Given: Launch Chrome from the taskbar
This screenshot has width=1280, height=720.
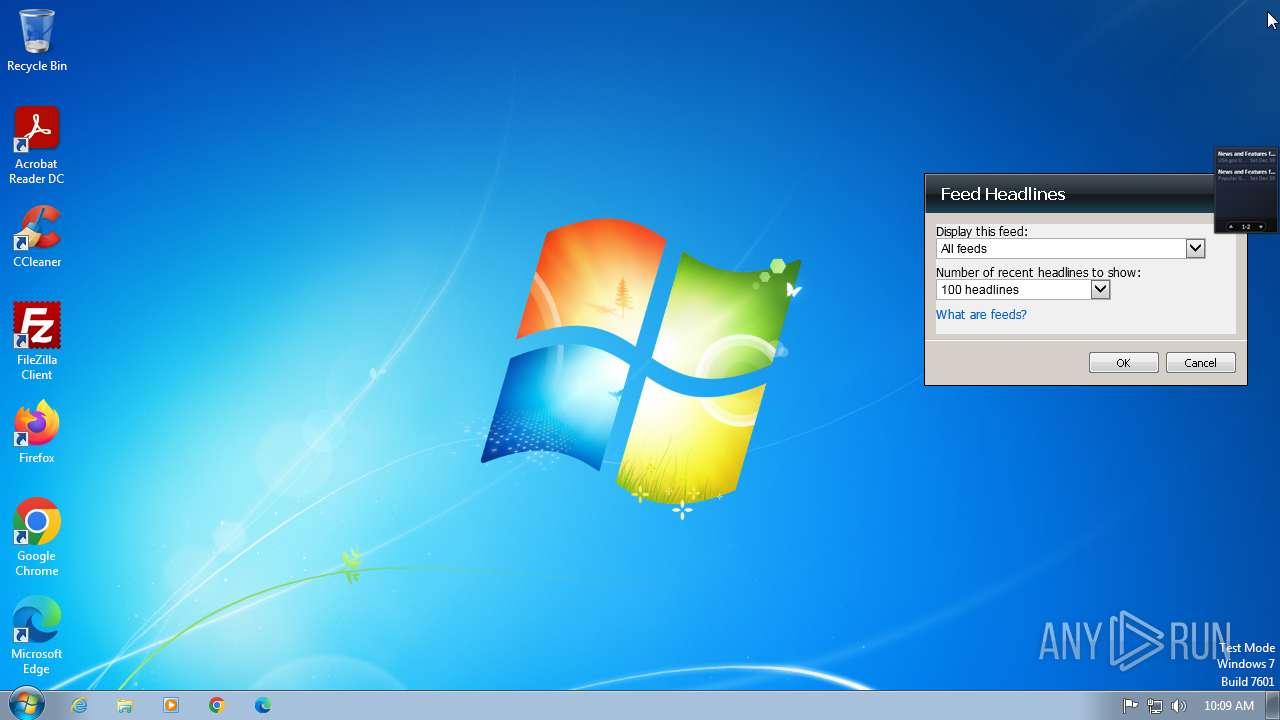Looking at the screenshot, I should pyautogui.click(x=217, y=705).
